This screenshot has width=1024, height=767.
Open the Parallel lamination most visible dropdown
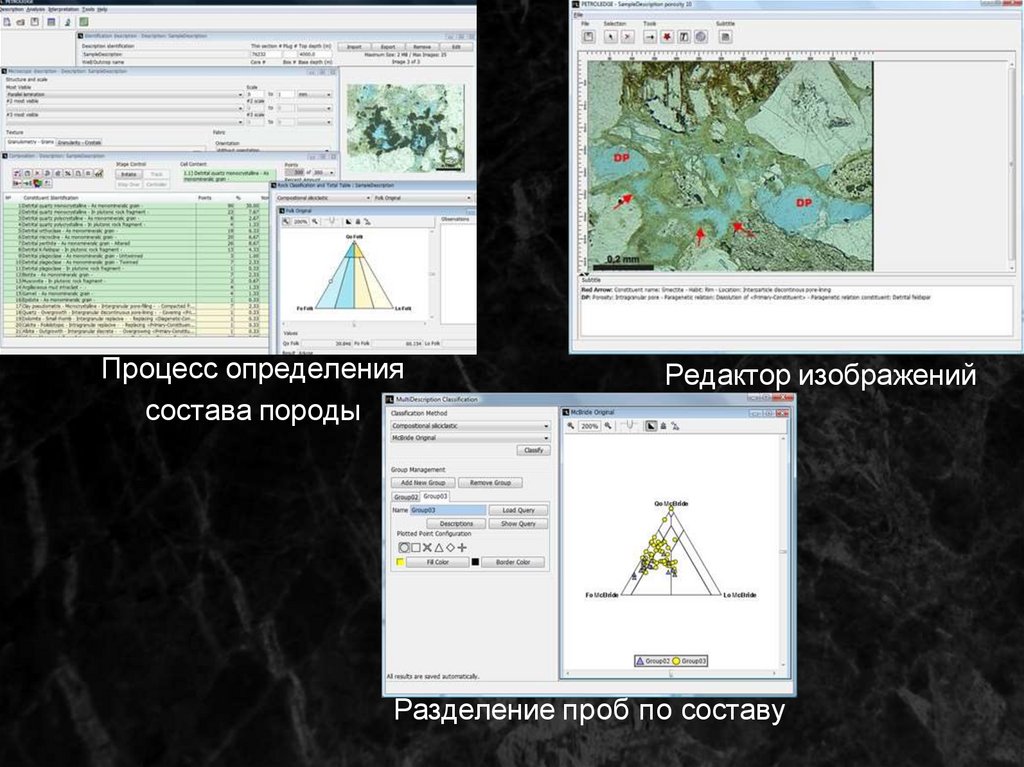pyautogui.click(x=124, y=95)
